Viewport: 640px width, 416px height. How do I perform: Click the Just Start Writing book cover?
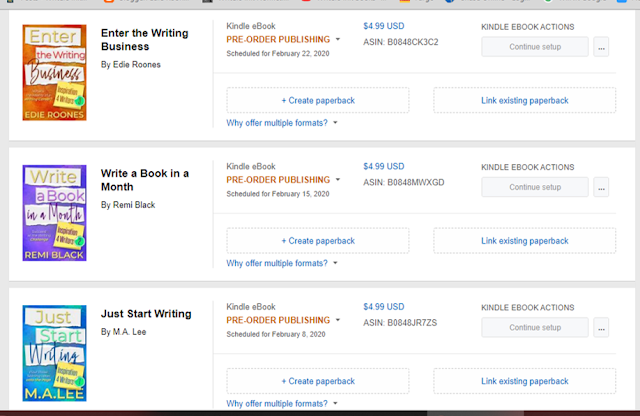coord(55,353)
